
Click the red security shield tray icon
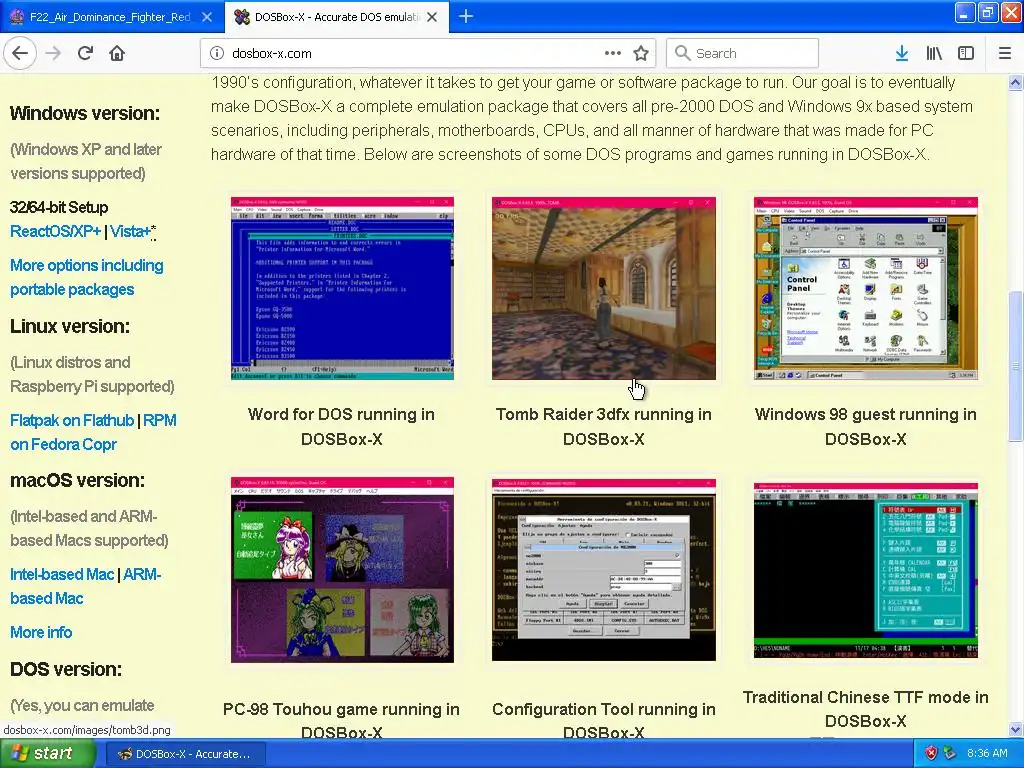(931, 754)
